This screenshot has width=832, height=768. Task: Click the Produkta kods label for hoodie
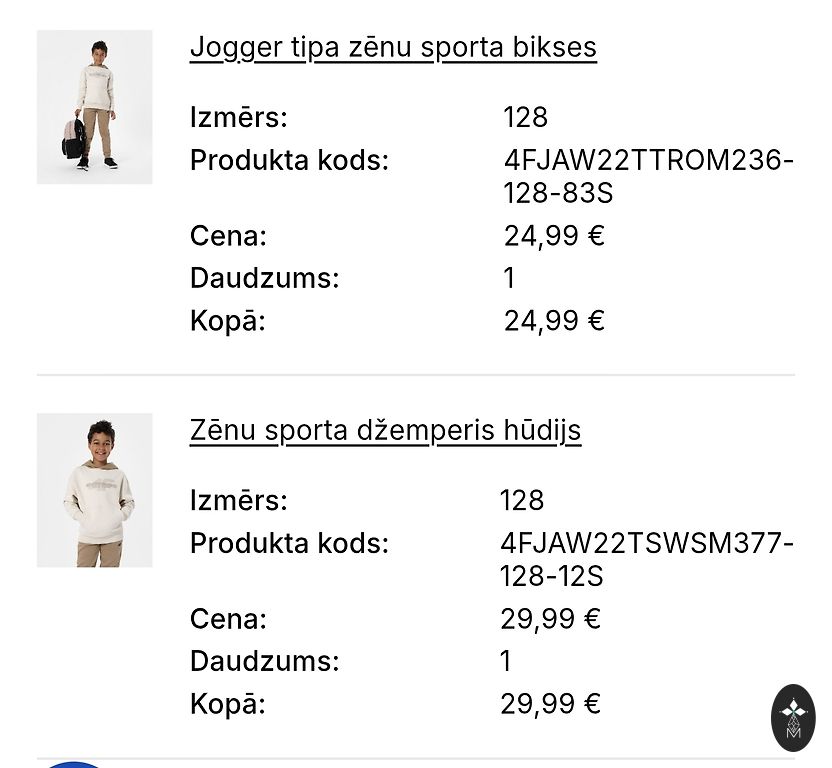289,543
